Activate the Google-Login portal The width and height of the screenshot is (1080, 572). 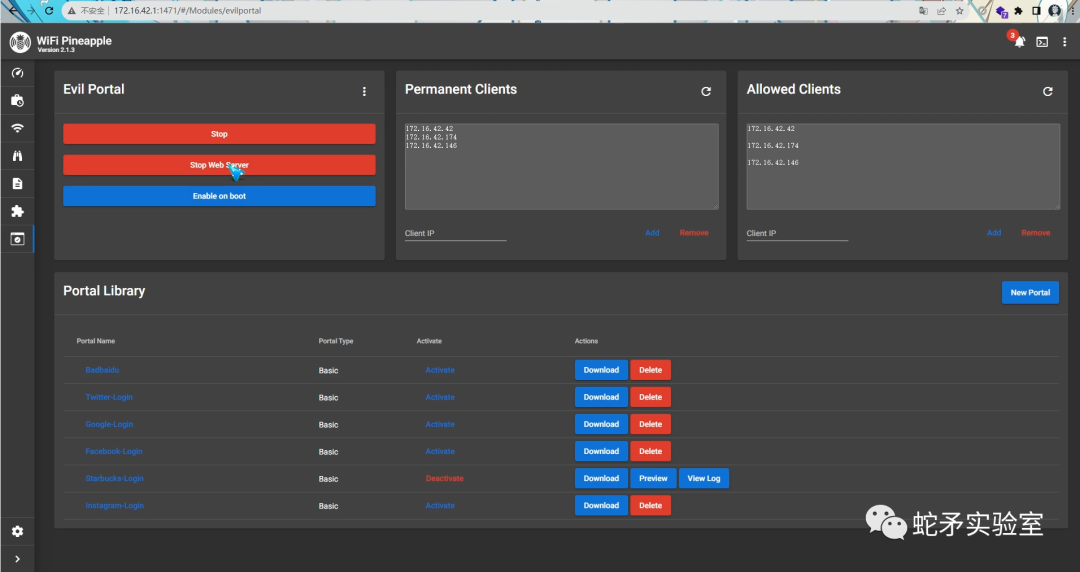point(440,425)
